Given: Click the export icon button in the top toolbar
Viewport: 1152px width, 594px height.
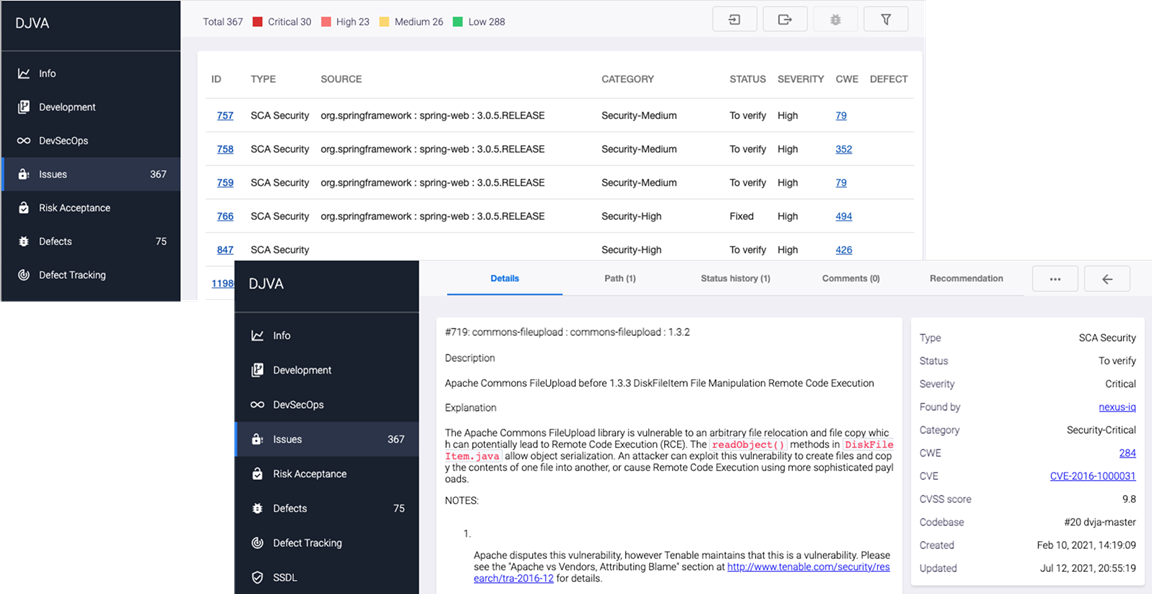Looking at the screenshot, I should click(785, 20).
